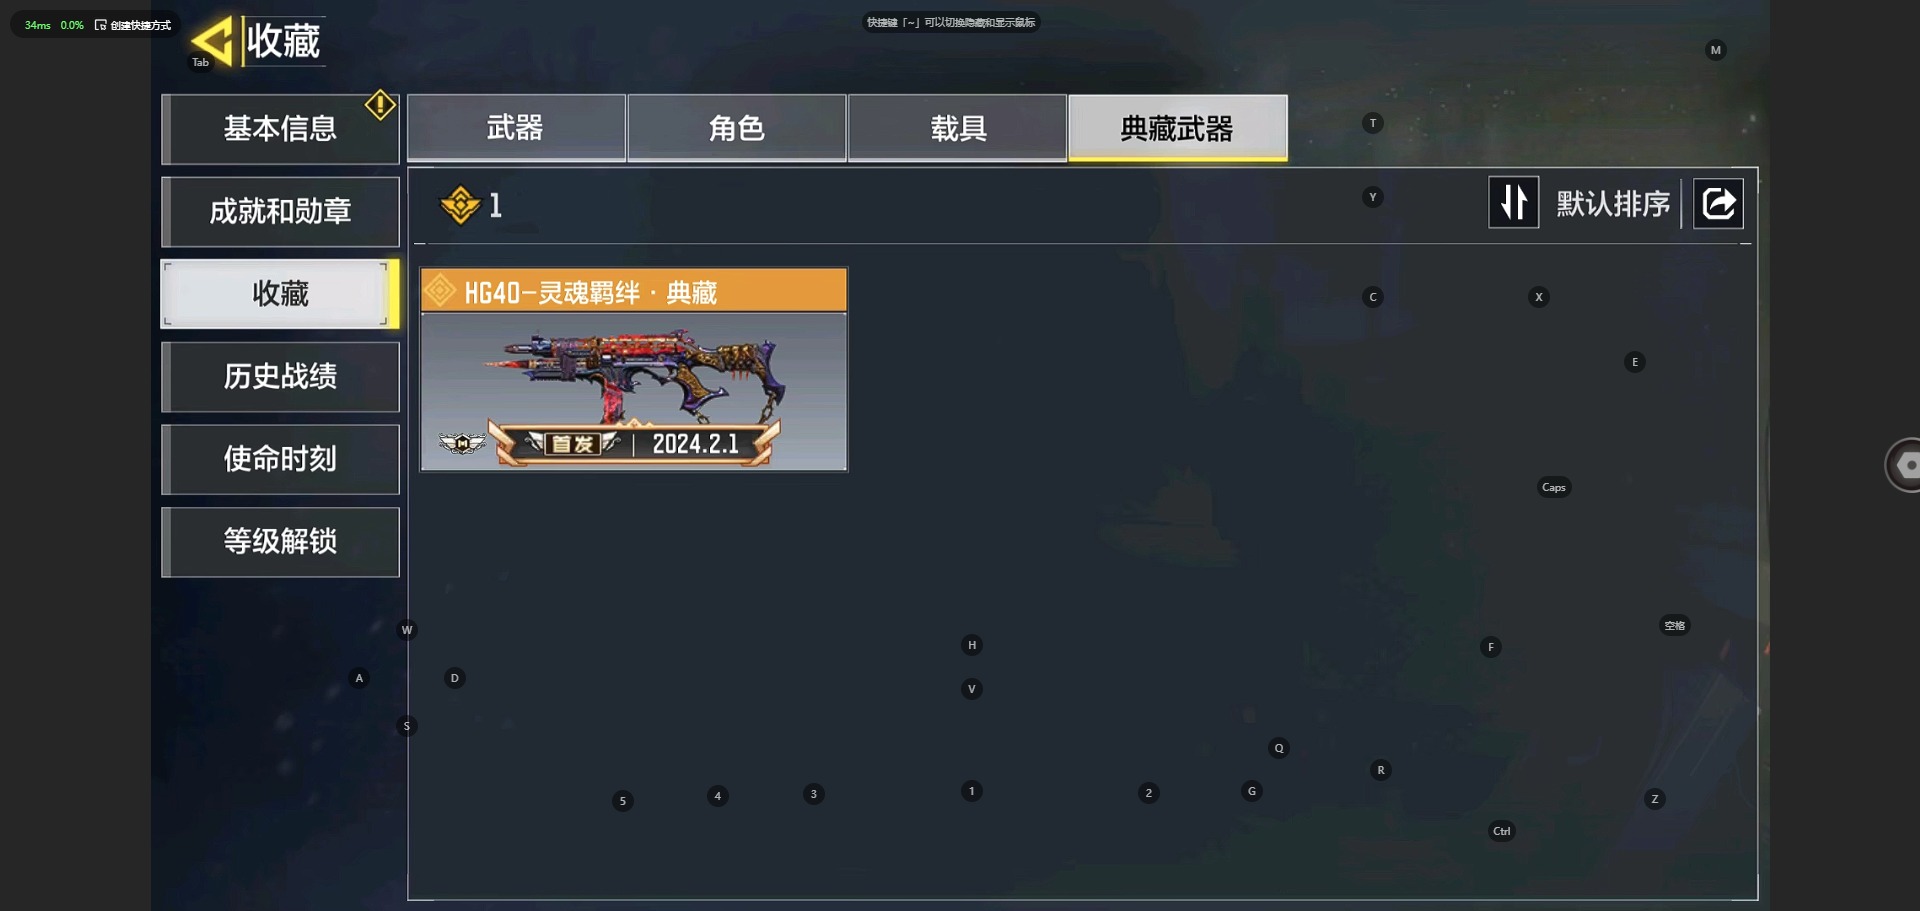Select the HG40-灵魂羁绊 weapon card
The width and height of the screenshot is (1920, 911).
[x=634, y=369]
